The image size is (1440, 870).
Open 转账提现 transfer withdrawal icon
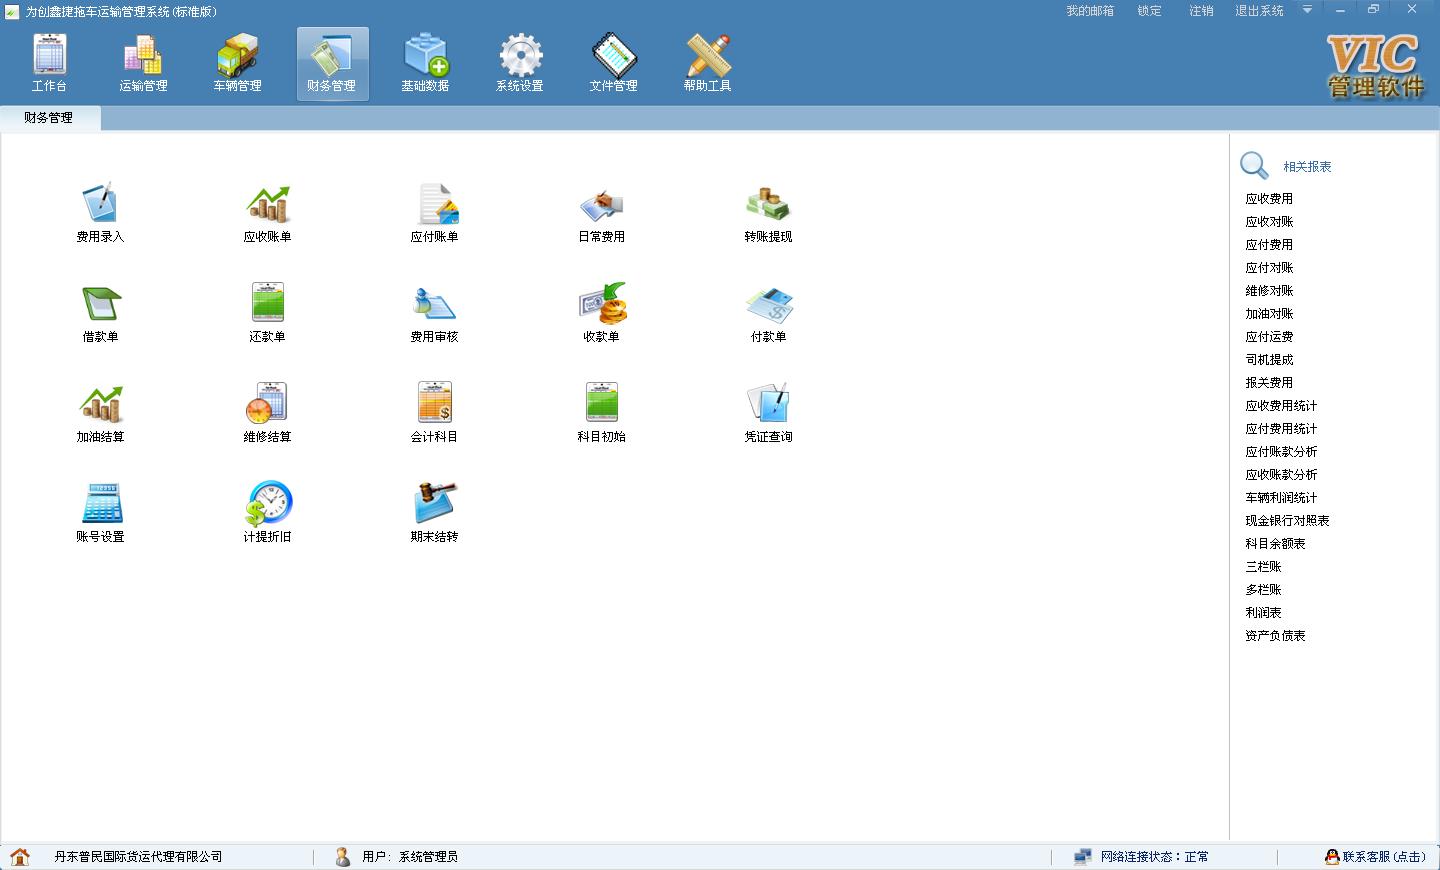tap(768, 213)
